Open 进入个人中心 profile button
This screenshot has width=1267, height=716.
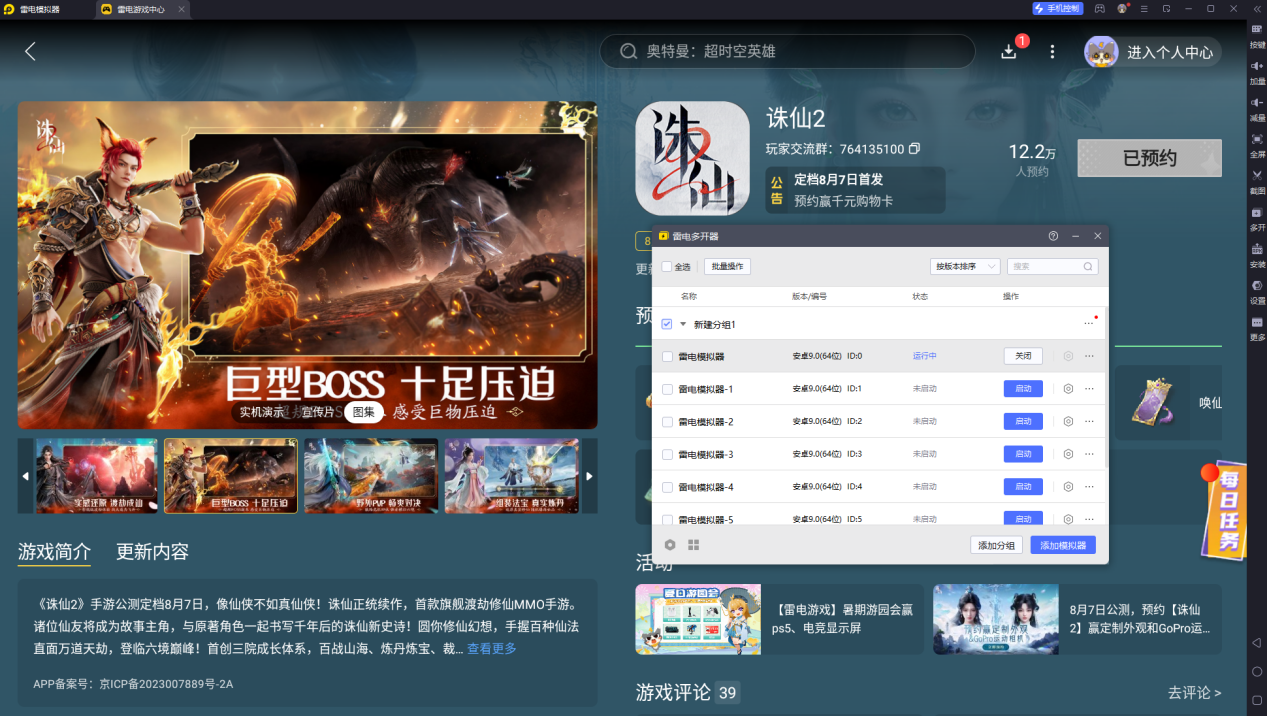[x=1152, y=52]
